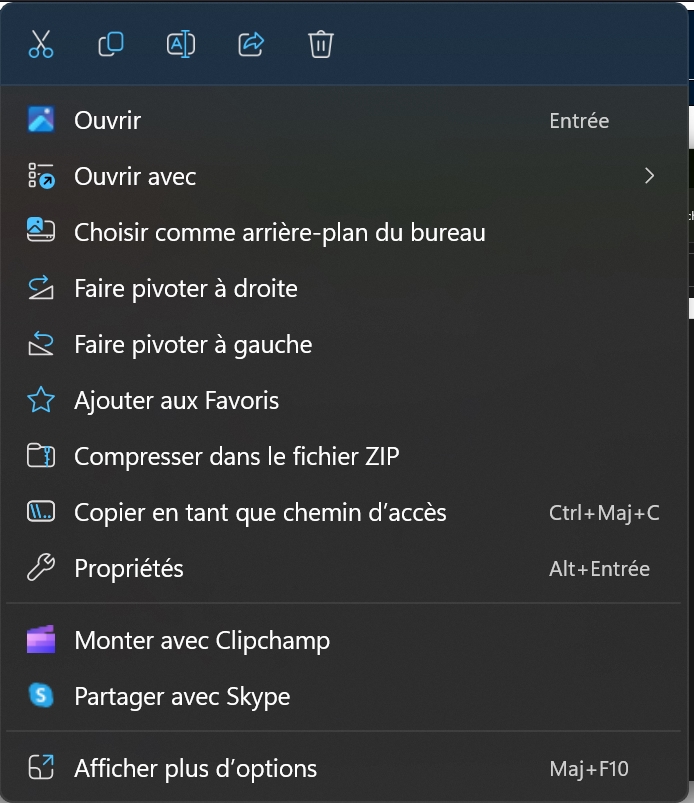Click the star icon beside Ajouter aux Favoris
Screen dimensions: 694x803
(x=41, y=401)
